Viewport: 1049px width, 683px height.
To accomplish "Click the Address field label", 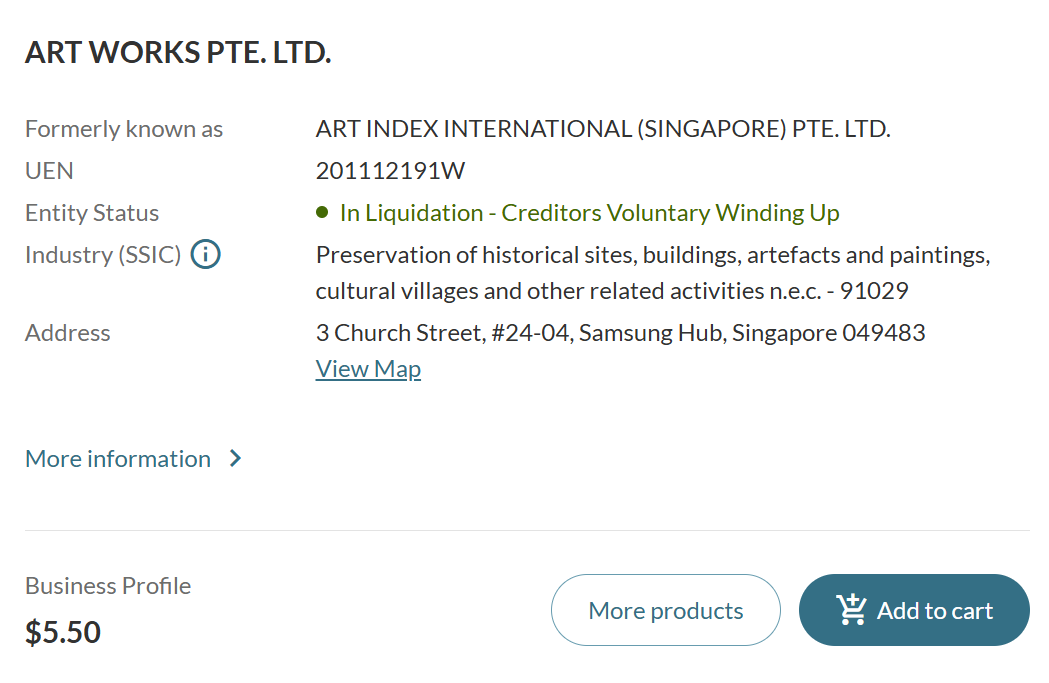I will 68,332.
